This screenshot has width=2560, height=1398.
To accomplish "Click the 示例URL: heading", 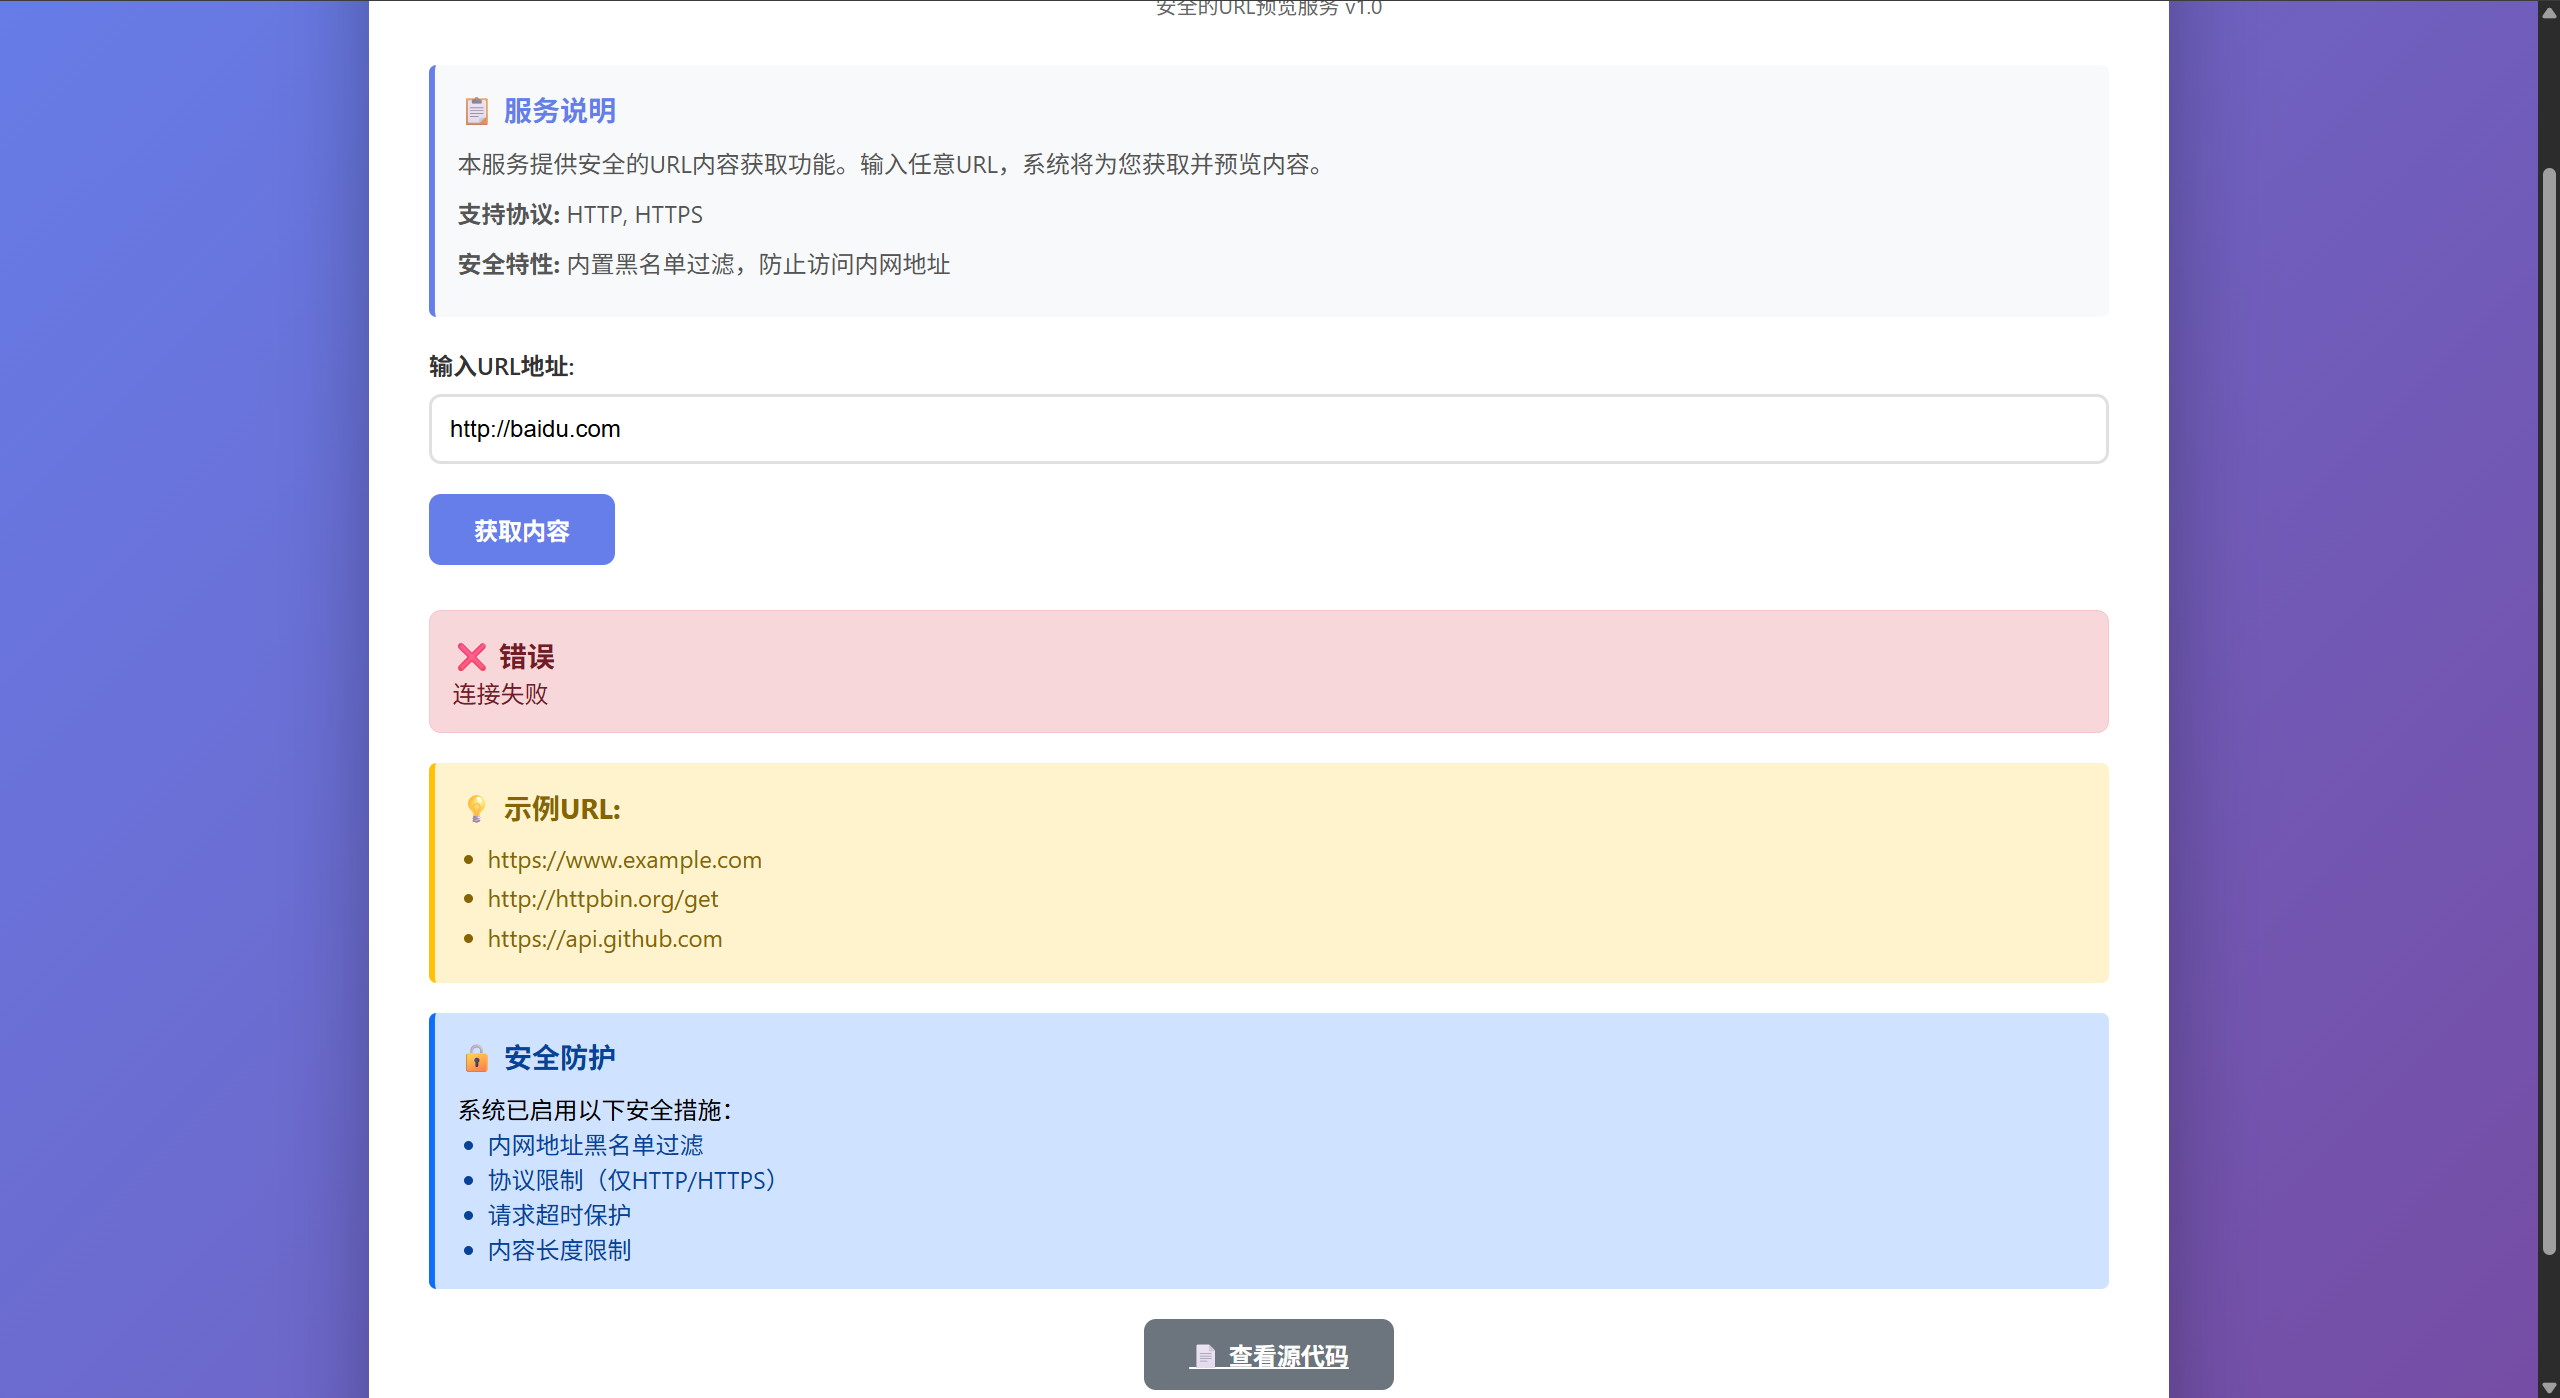I will pos(562,809).
